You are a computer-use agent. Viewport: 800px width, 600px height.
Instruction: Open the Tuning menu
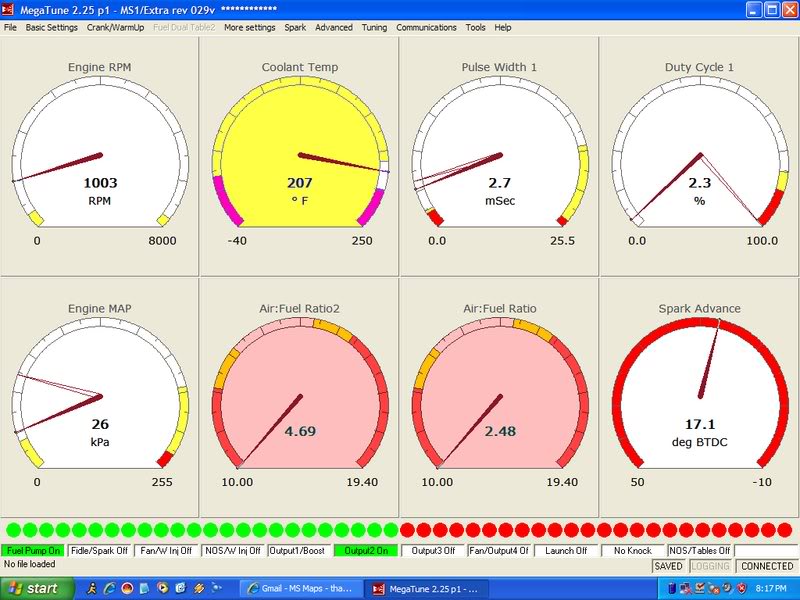click(374, 28)
